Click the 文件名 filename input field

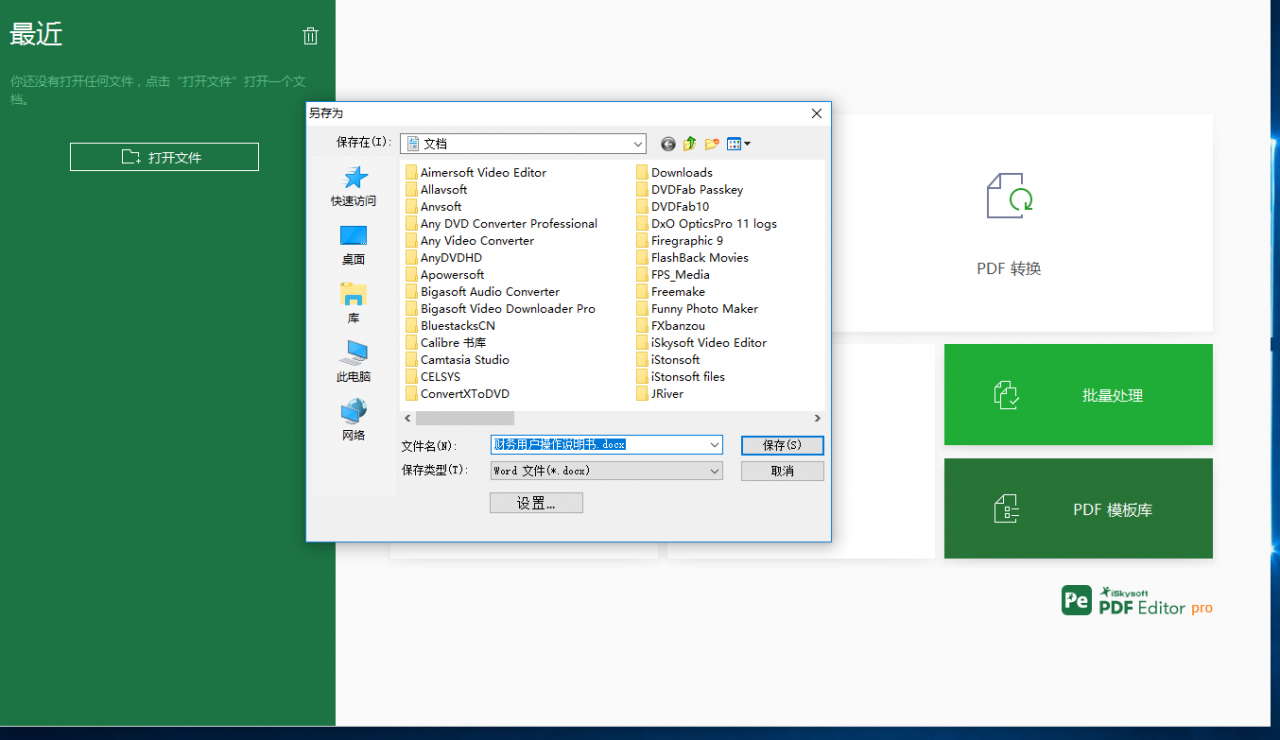600,445
